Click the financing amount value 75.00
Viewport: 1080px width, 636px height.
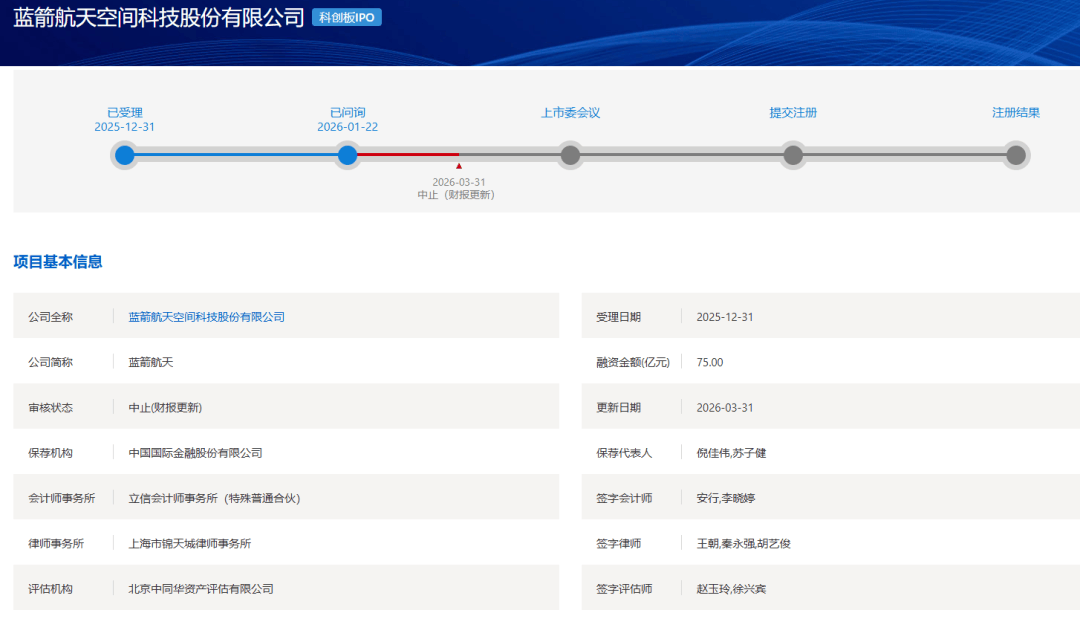click(x=709, y=362)
